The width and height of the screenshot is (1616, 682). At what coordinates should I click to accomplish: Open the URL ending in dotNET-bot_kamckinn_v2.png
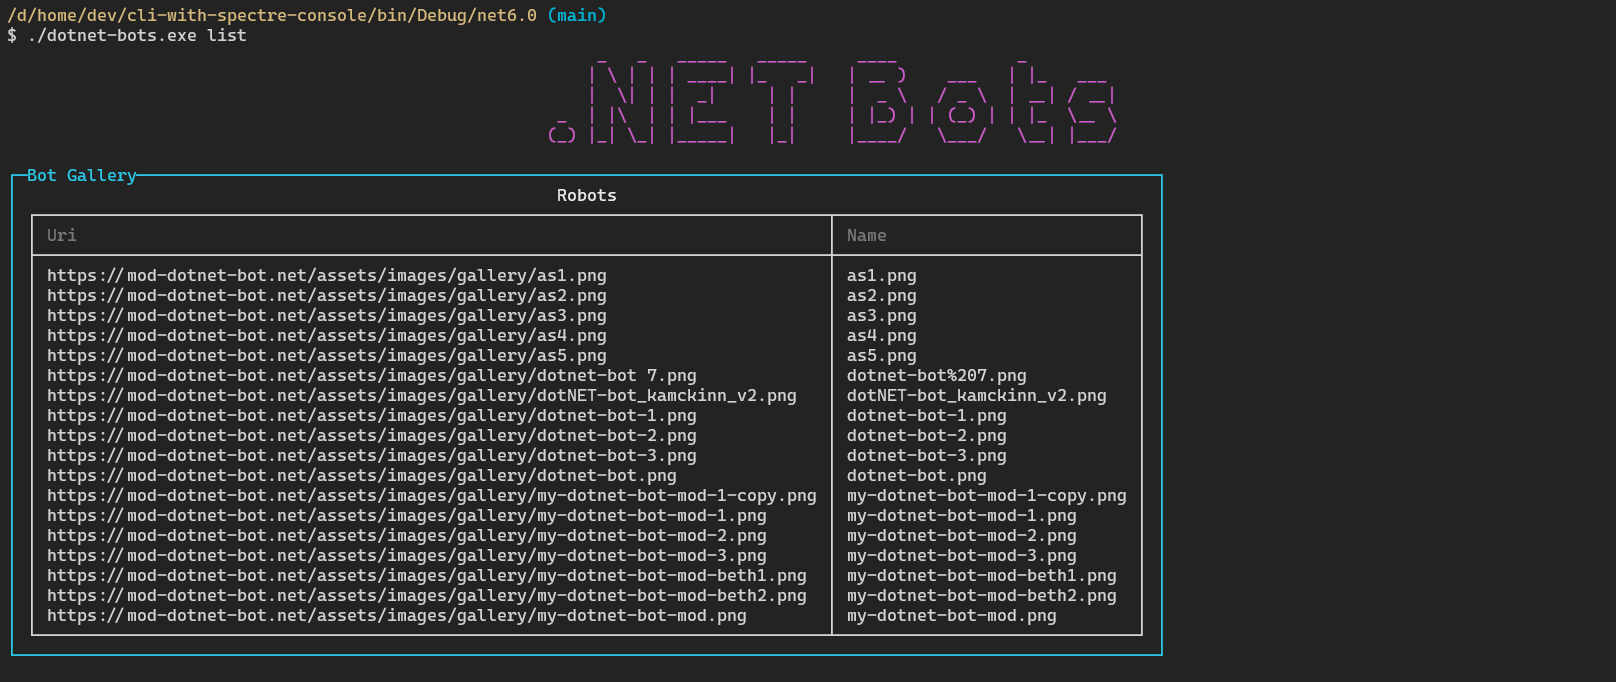[422, 395]
